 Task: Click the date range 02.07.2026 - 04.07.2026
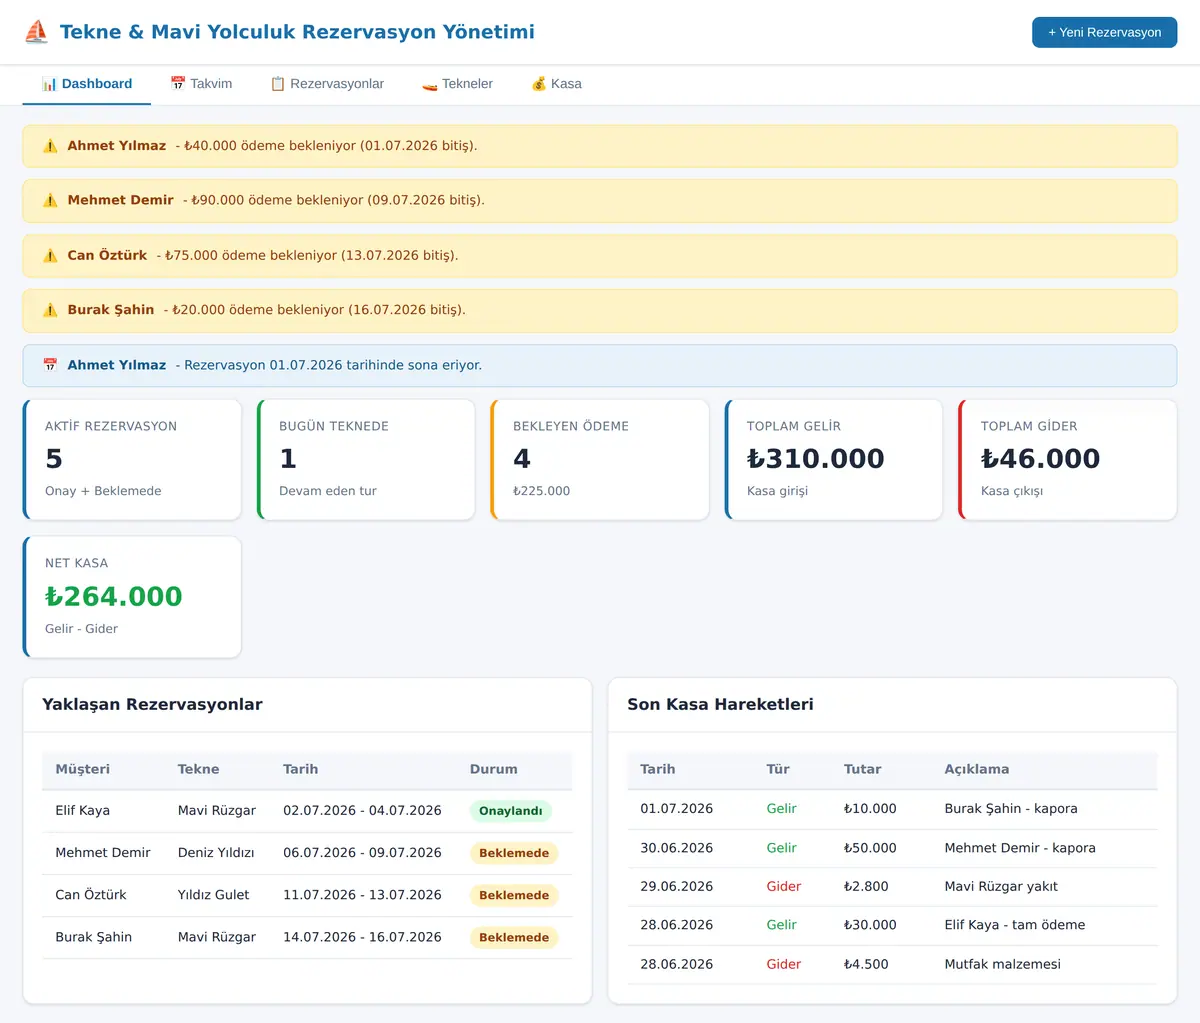[x=362, y=811]
